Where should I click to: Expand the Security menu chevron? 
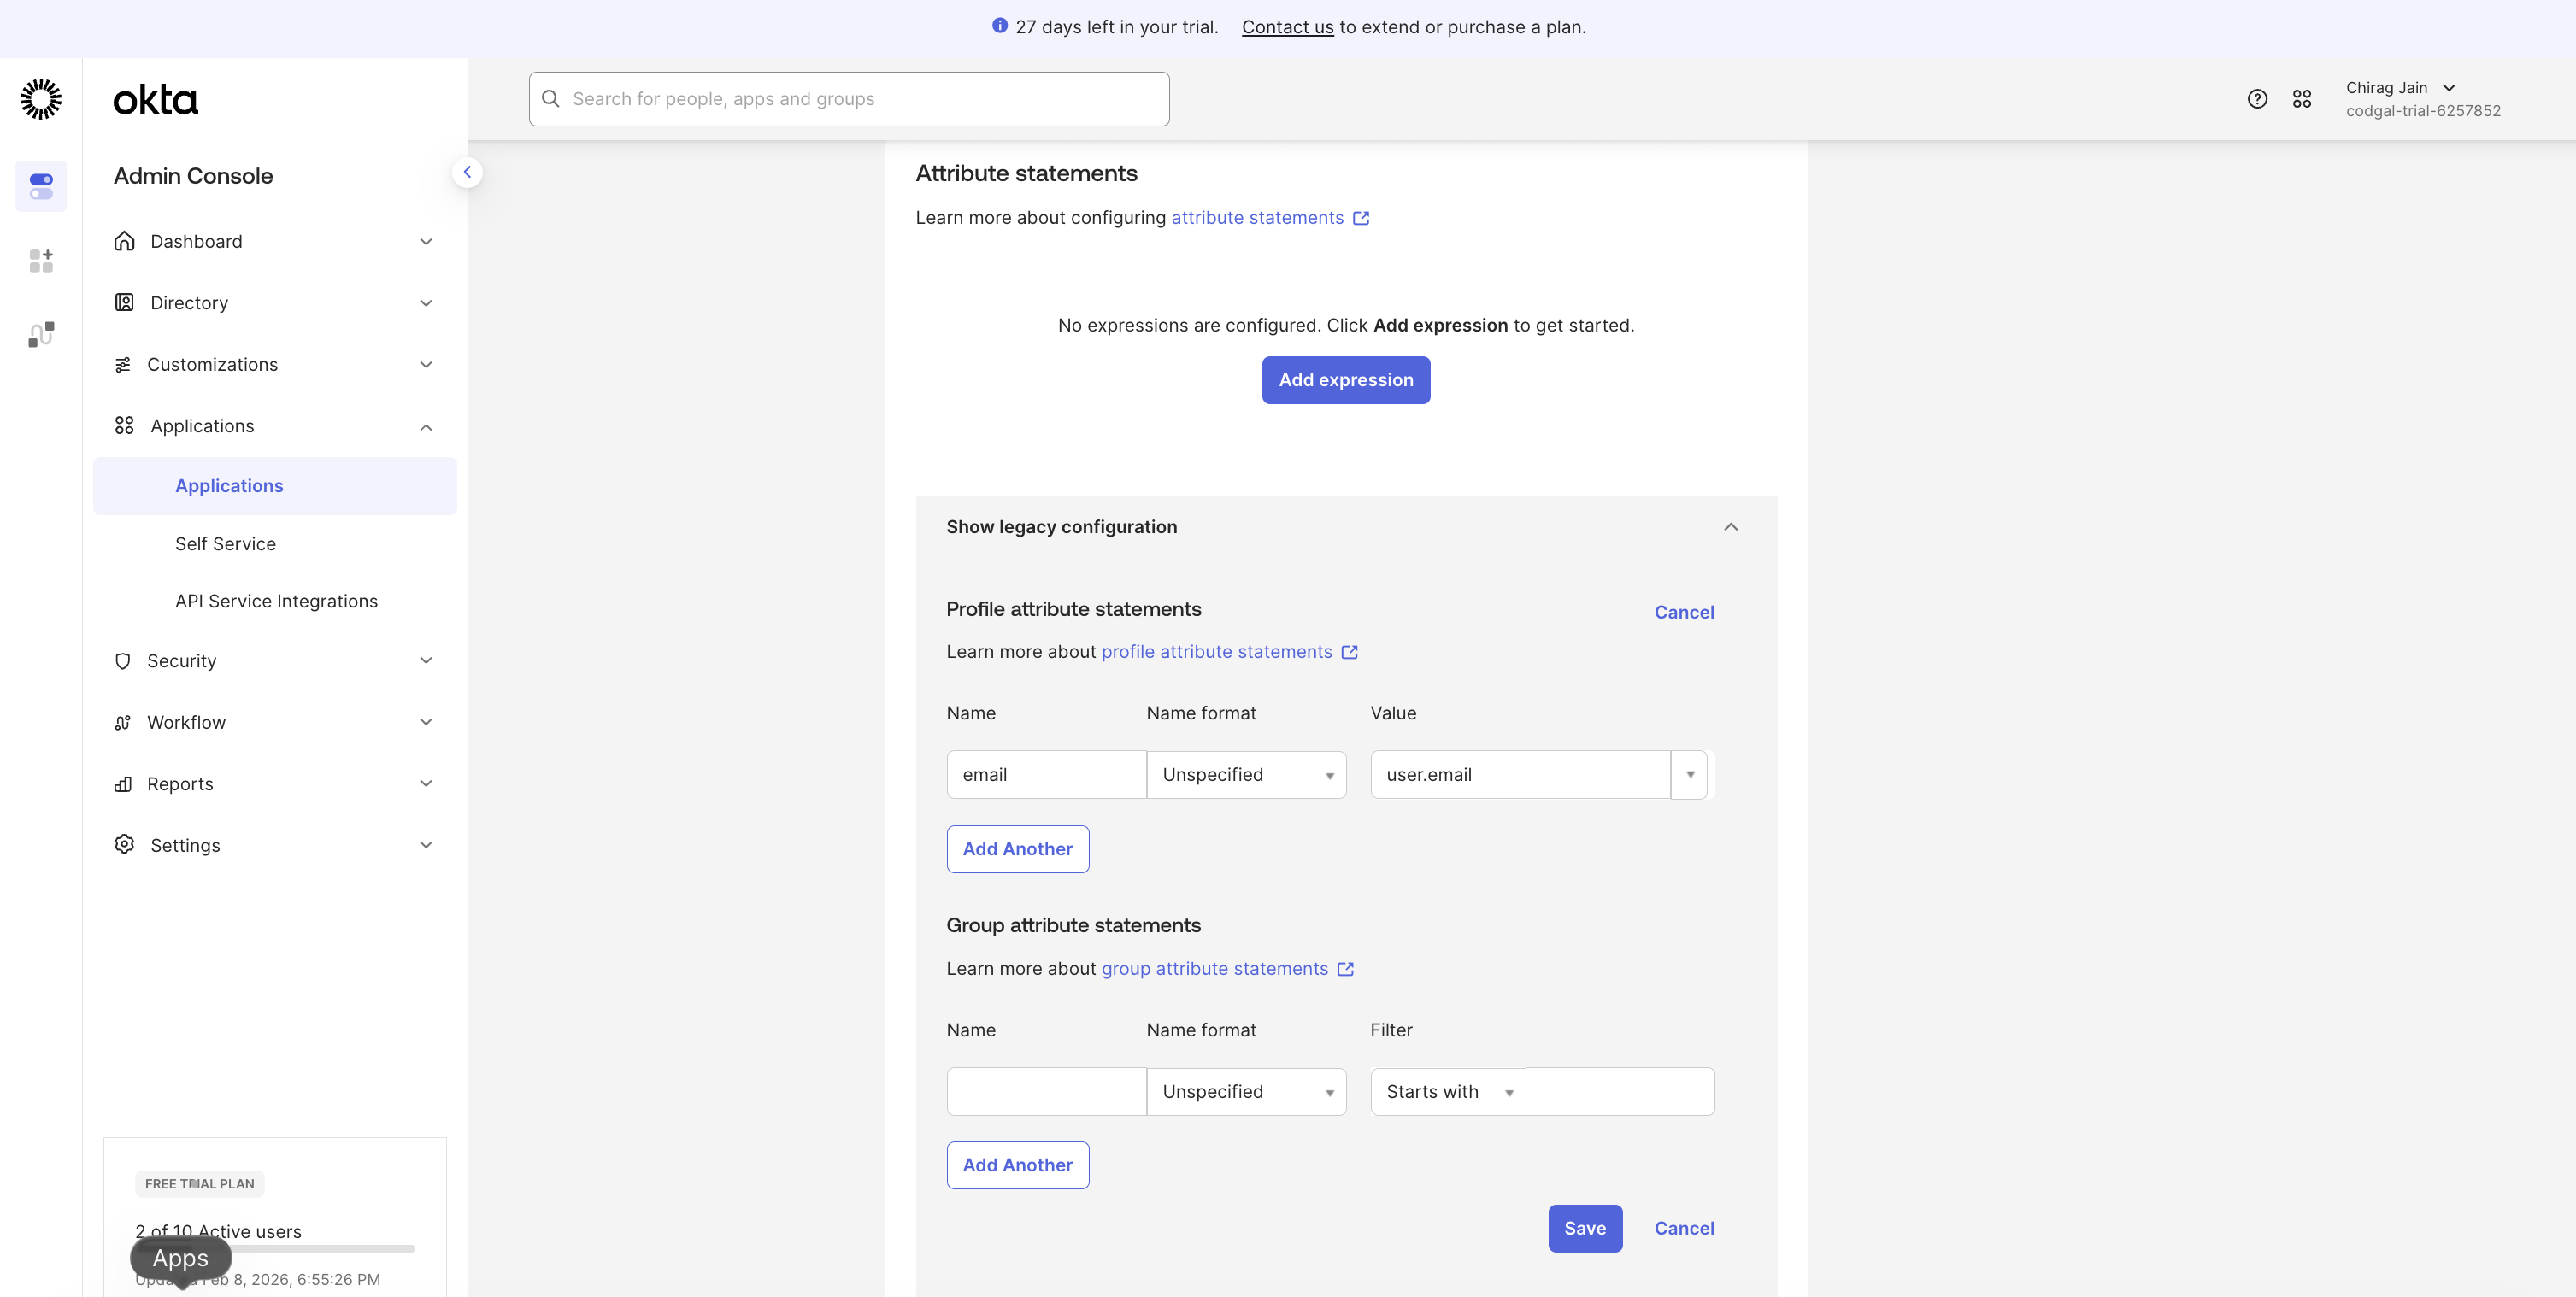pos(426,661)
